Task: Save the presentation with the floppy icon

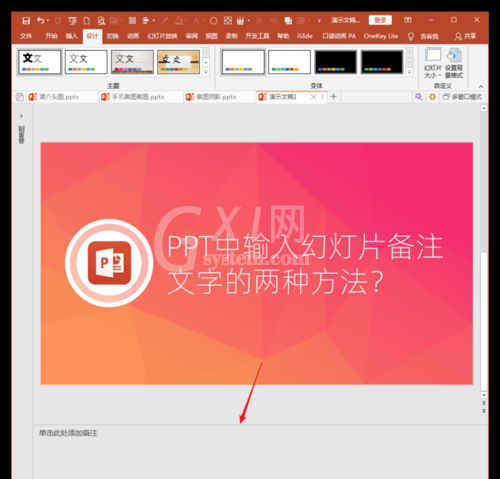Action: point(26,21)
